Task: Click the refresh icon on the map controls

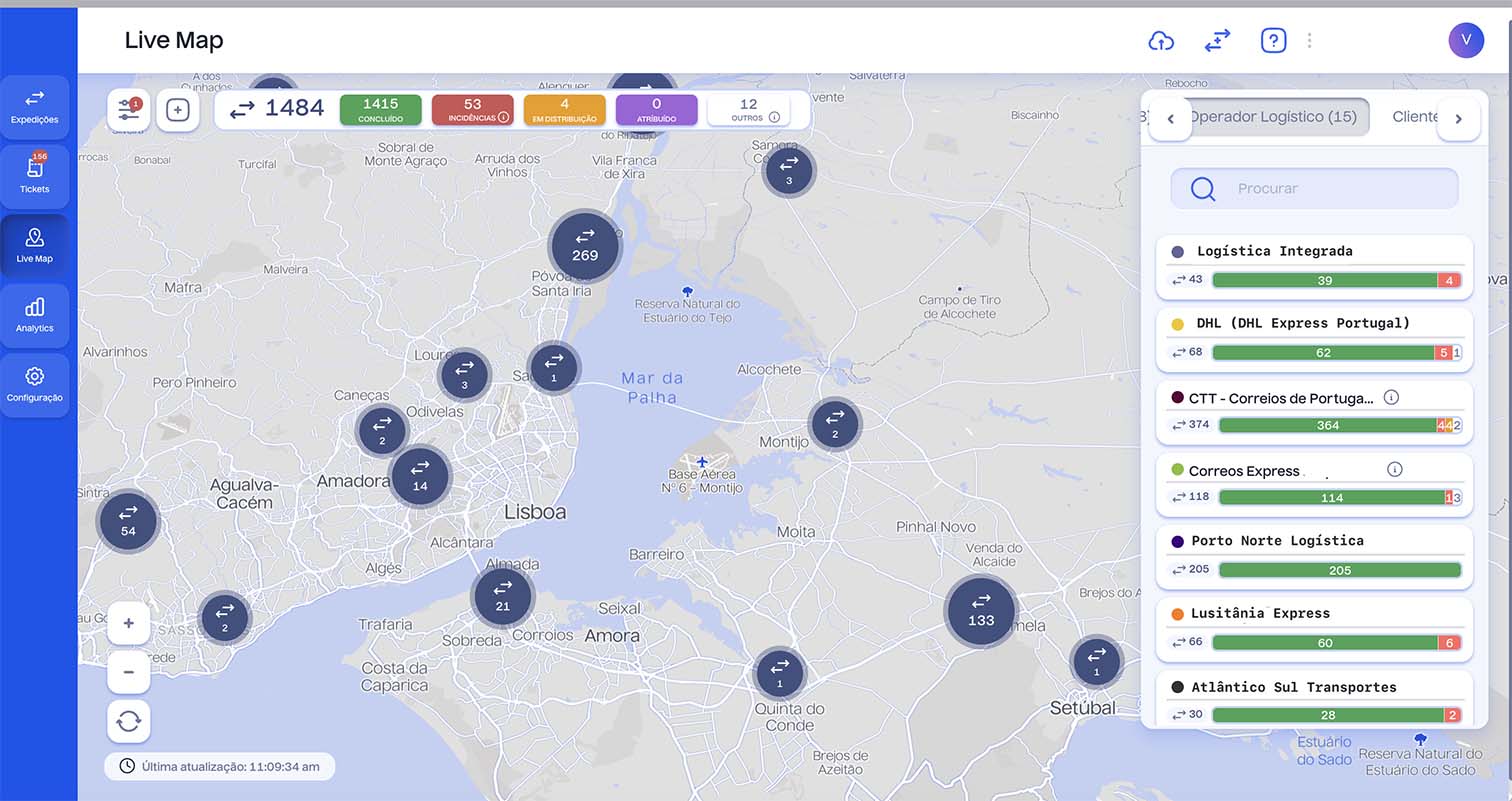Action: [128, 721]
